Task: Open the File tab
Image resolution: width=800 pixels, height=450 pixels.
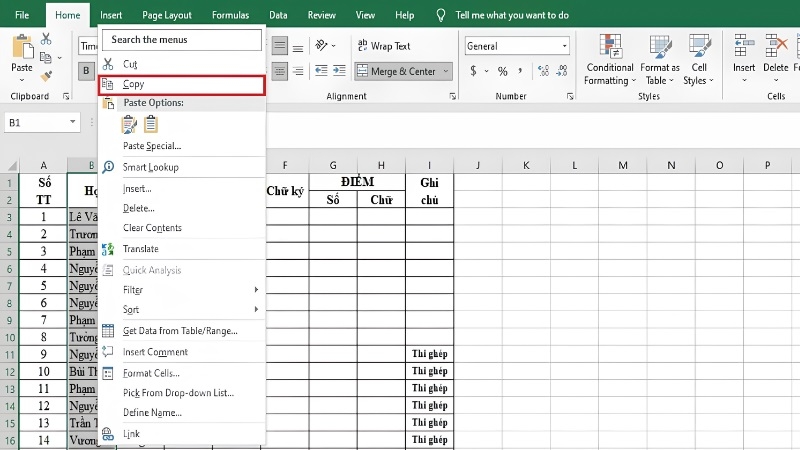Action: tap(22, 15)
